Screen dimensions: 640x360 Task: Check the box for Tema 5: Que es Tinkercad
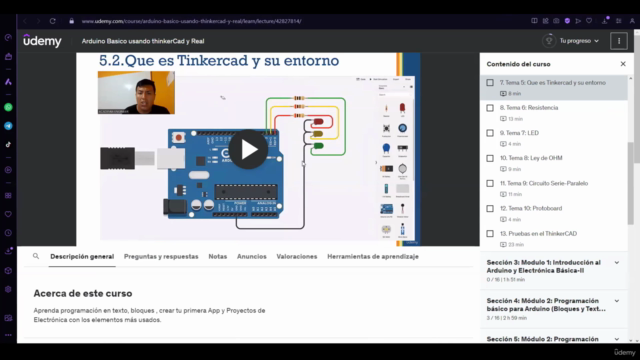(x=490, y=82)
